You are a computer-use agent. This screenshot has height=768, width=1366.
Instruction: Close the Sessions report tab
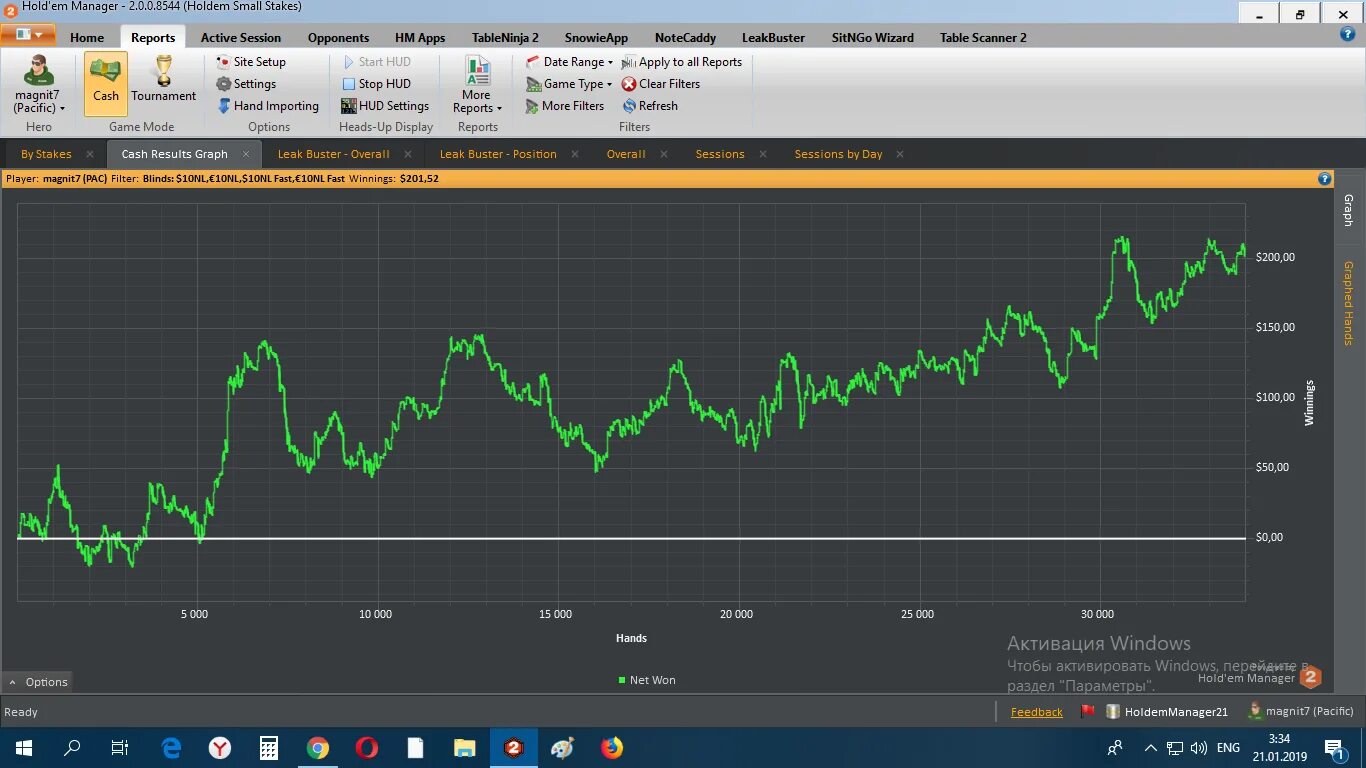(x=763, y=154)
